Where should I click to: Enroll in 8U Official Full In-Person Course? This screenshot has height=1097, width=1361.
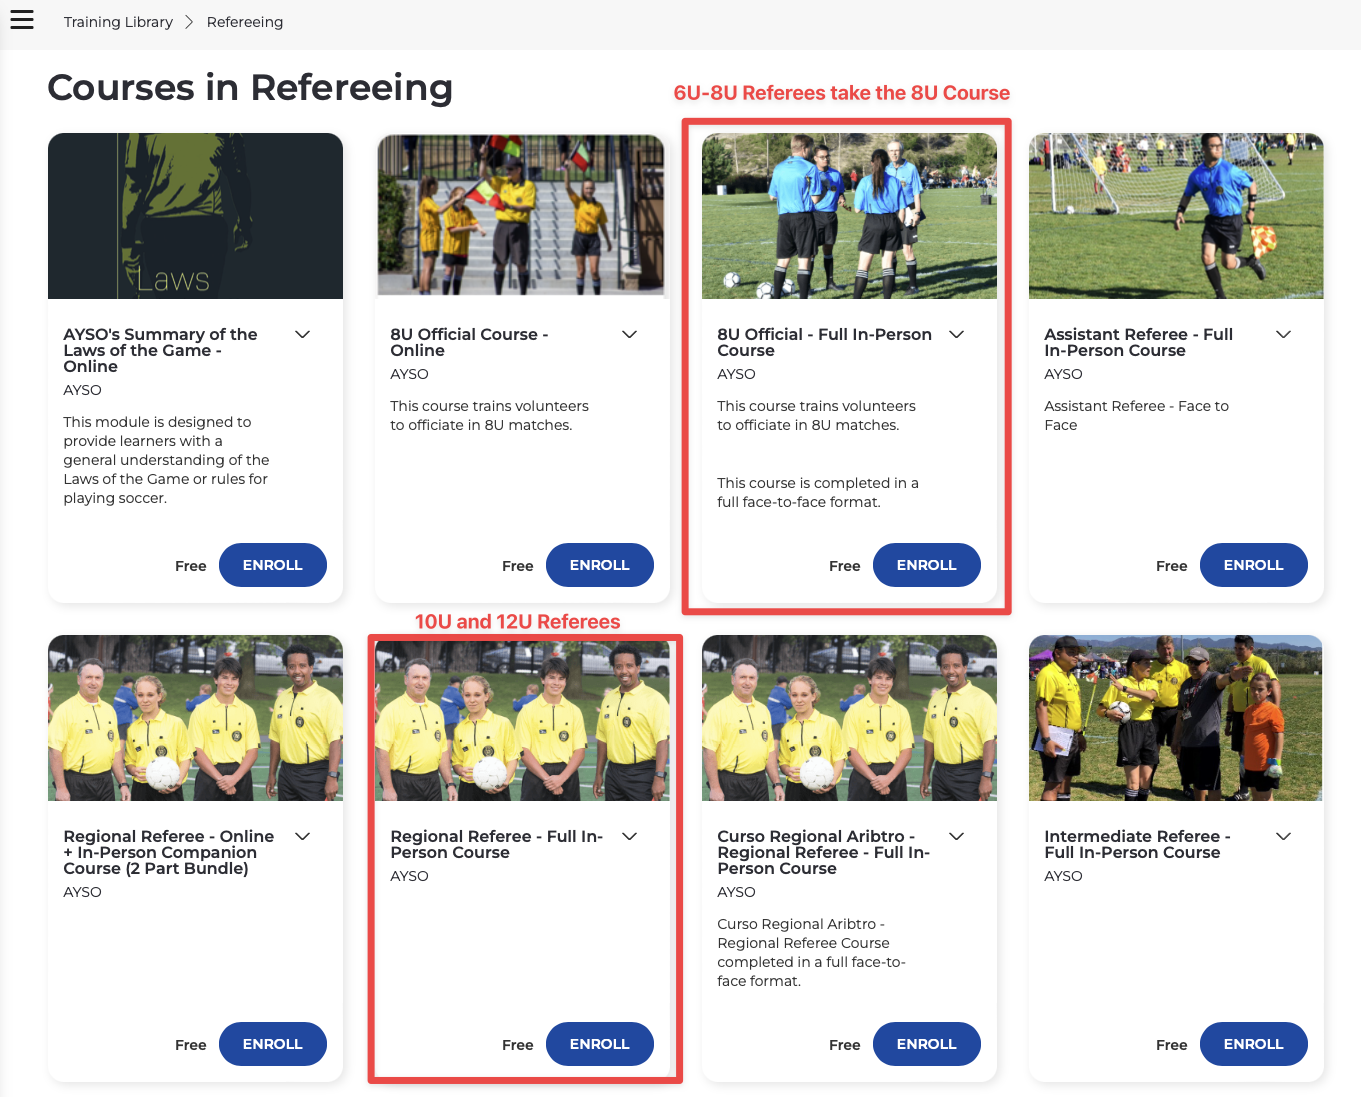click(927, 565)
